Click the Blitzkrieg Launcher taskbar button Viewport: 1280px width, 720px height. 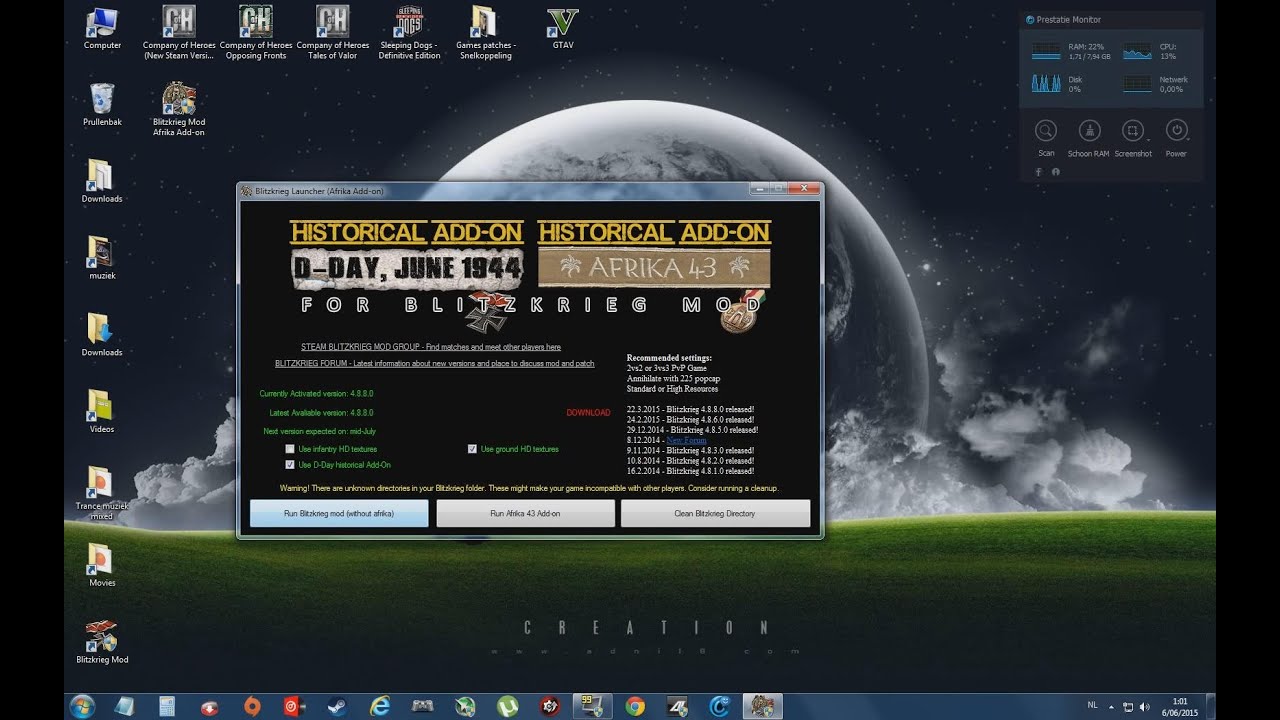762,706
